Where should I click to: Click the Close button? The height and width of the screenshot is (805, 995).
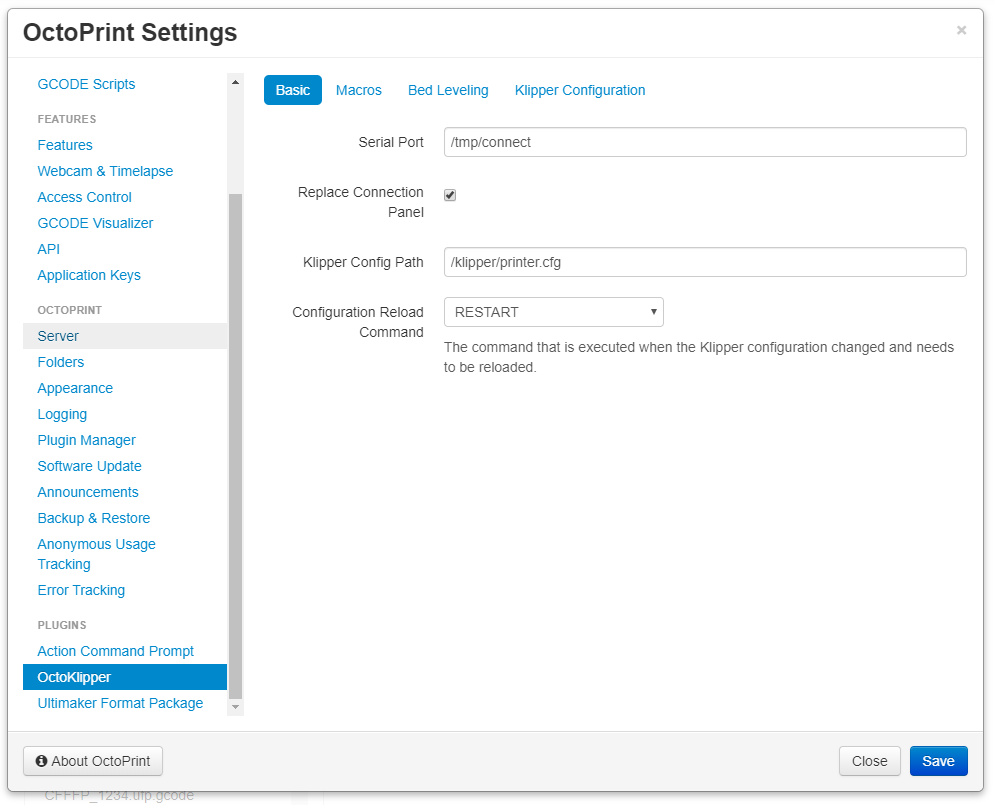[869, 761]
